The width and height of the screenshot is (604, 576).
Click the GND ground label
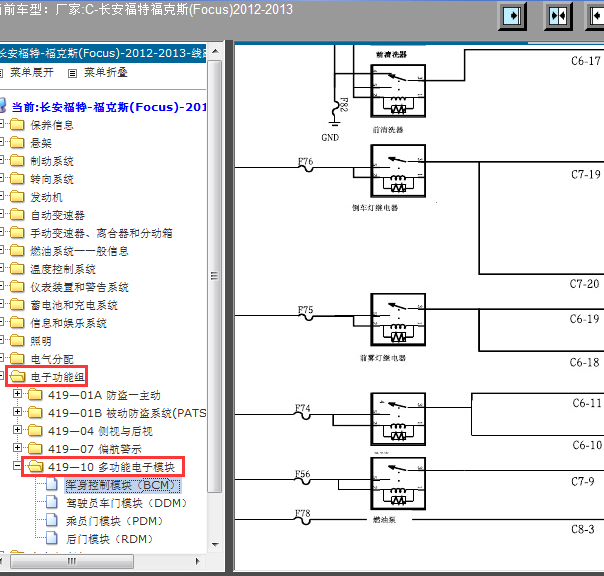click(330, 138)
